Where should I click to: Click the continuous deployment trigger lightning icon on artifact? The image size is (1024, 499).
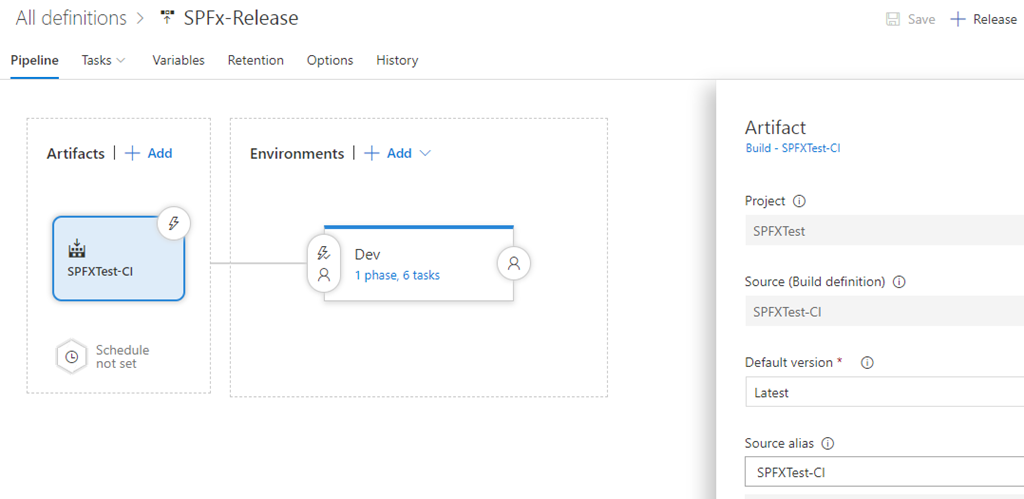(174, 224)
